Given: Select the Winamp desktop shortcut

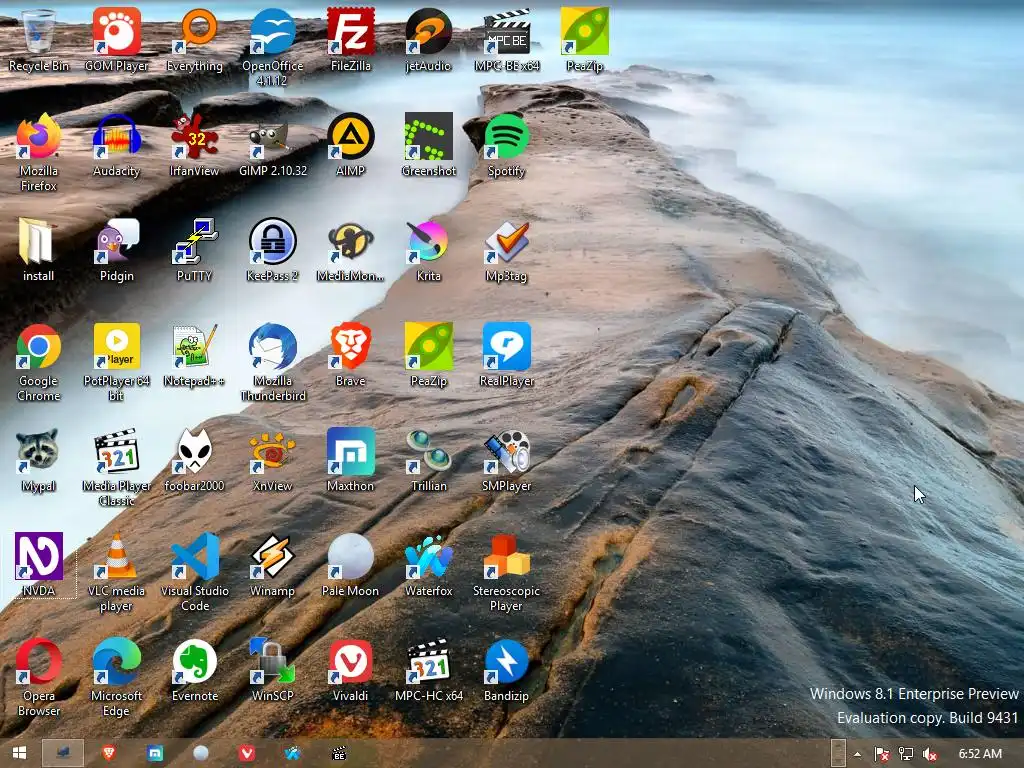Looking at the screenshot, I should coord(272,566).
